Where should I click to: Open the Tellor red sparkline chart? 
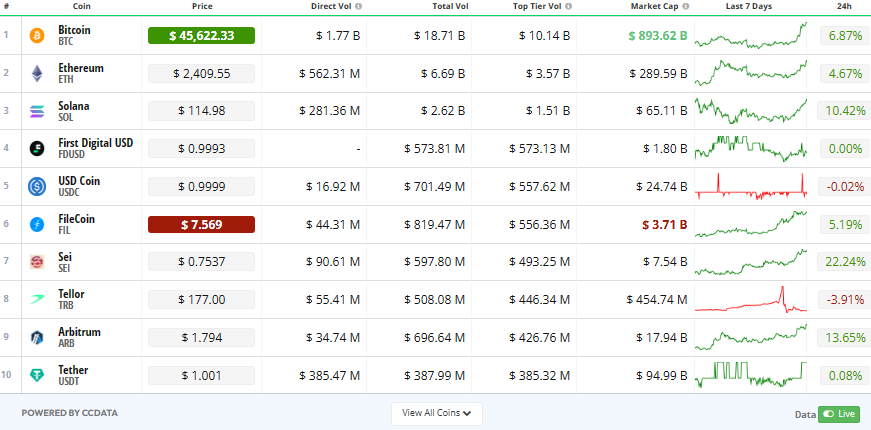pyautogui.click(x=750, y=299)
